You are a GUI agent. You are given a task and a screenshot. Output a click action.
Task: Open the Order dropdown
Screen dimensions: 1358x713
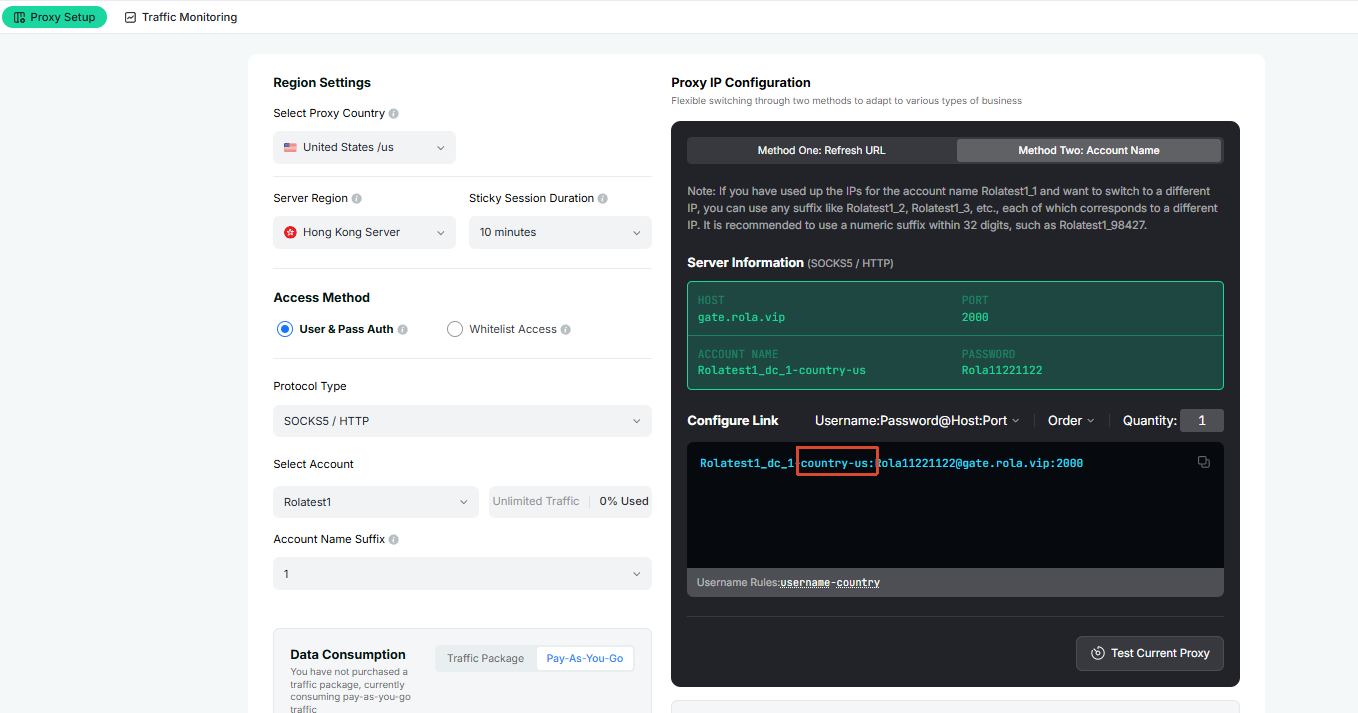coord(1071,421)
